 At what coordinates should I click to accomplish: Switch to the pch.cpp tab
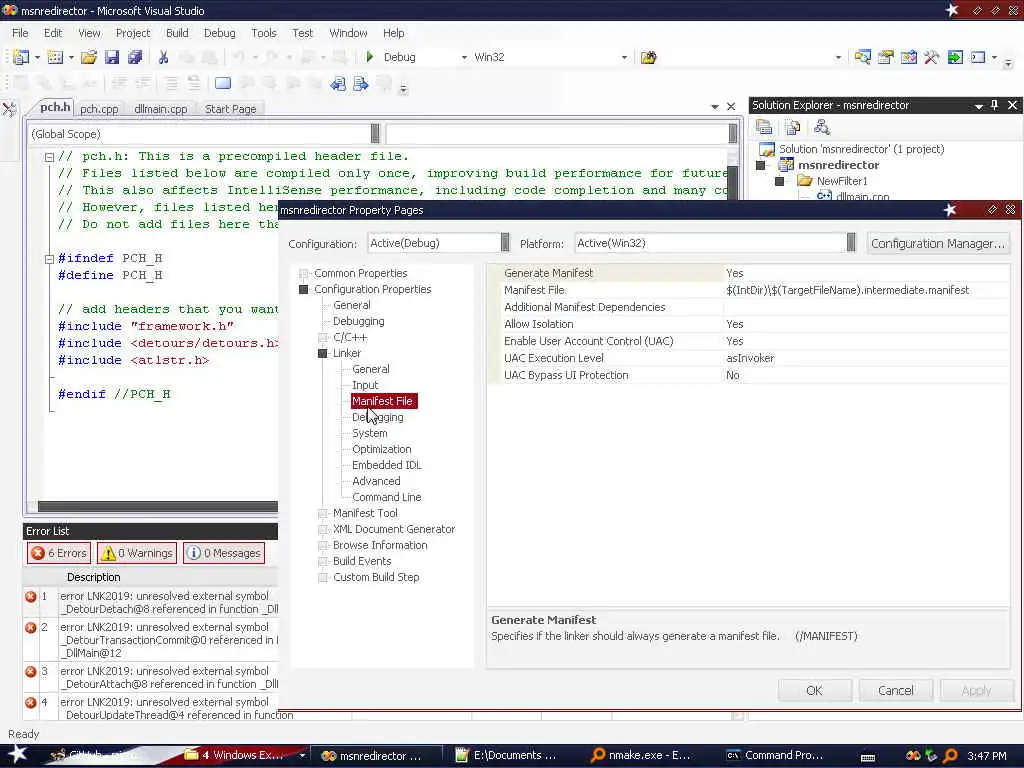(x=99, y=109)
